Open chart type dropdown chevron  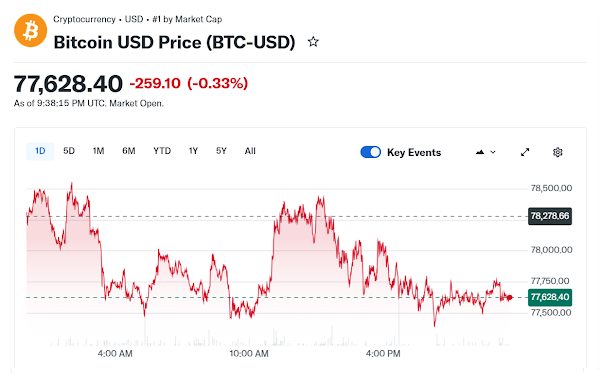tap(493, 152)
